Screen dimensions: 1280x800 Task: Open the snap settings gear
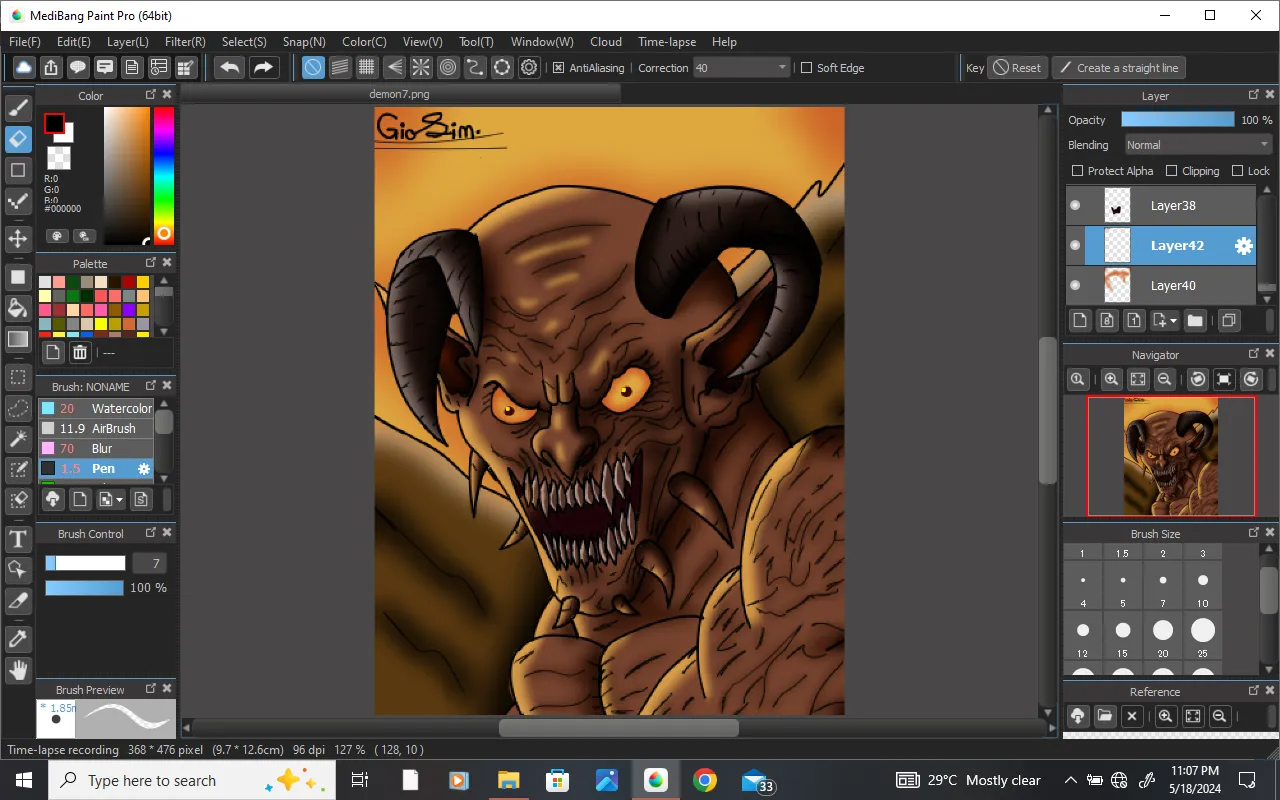[x=529, y=67]
